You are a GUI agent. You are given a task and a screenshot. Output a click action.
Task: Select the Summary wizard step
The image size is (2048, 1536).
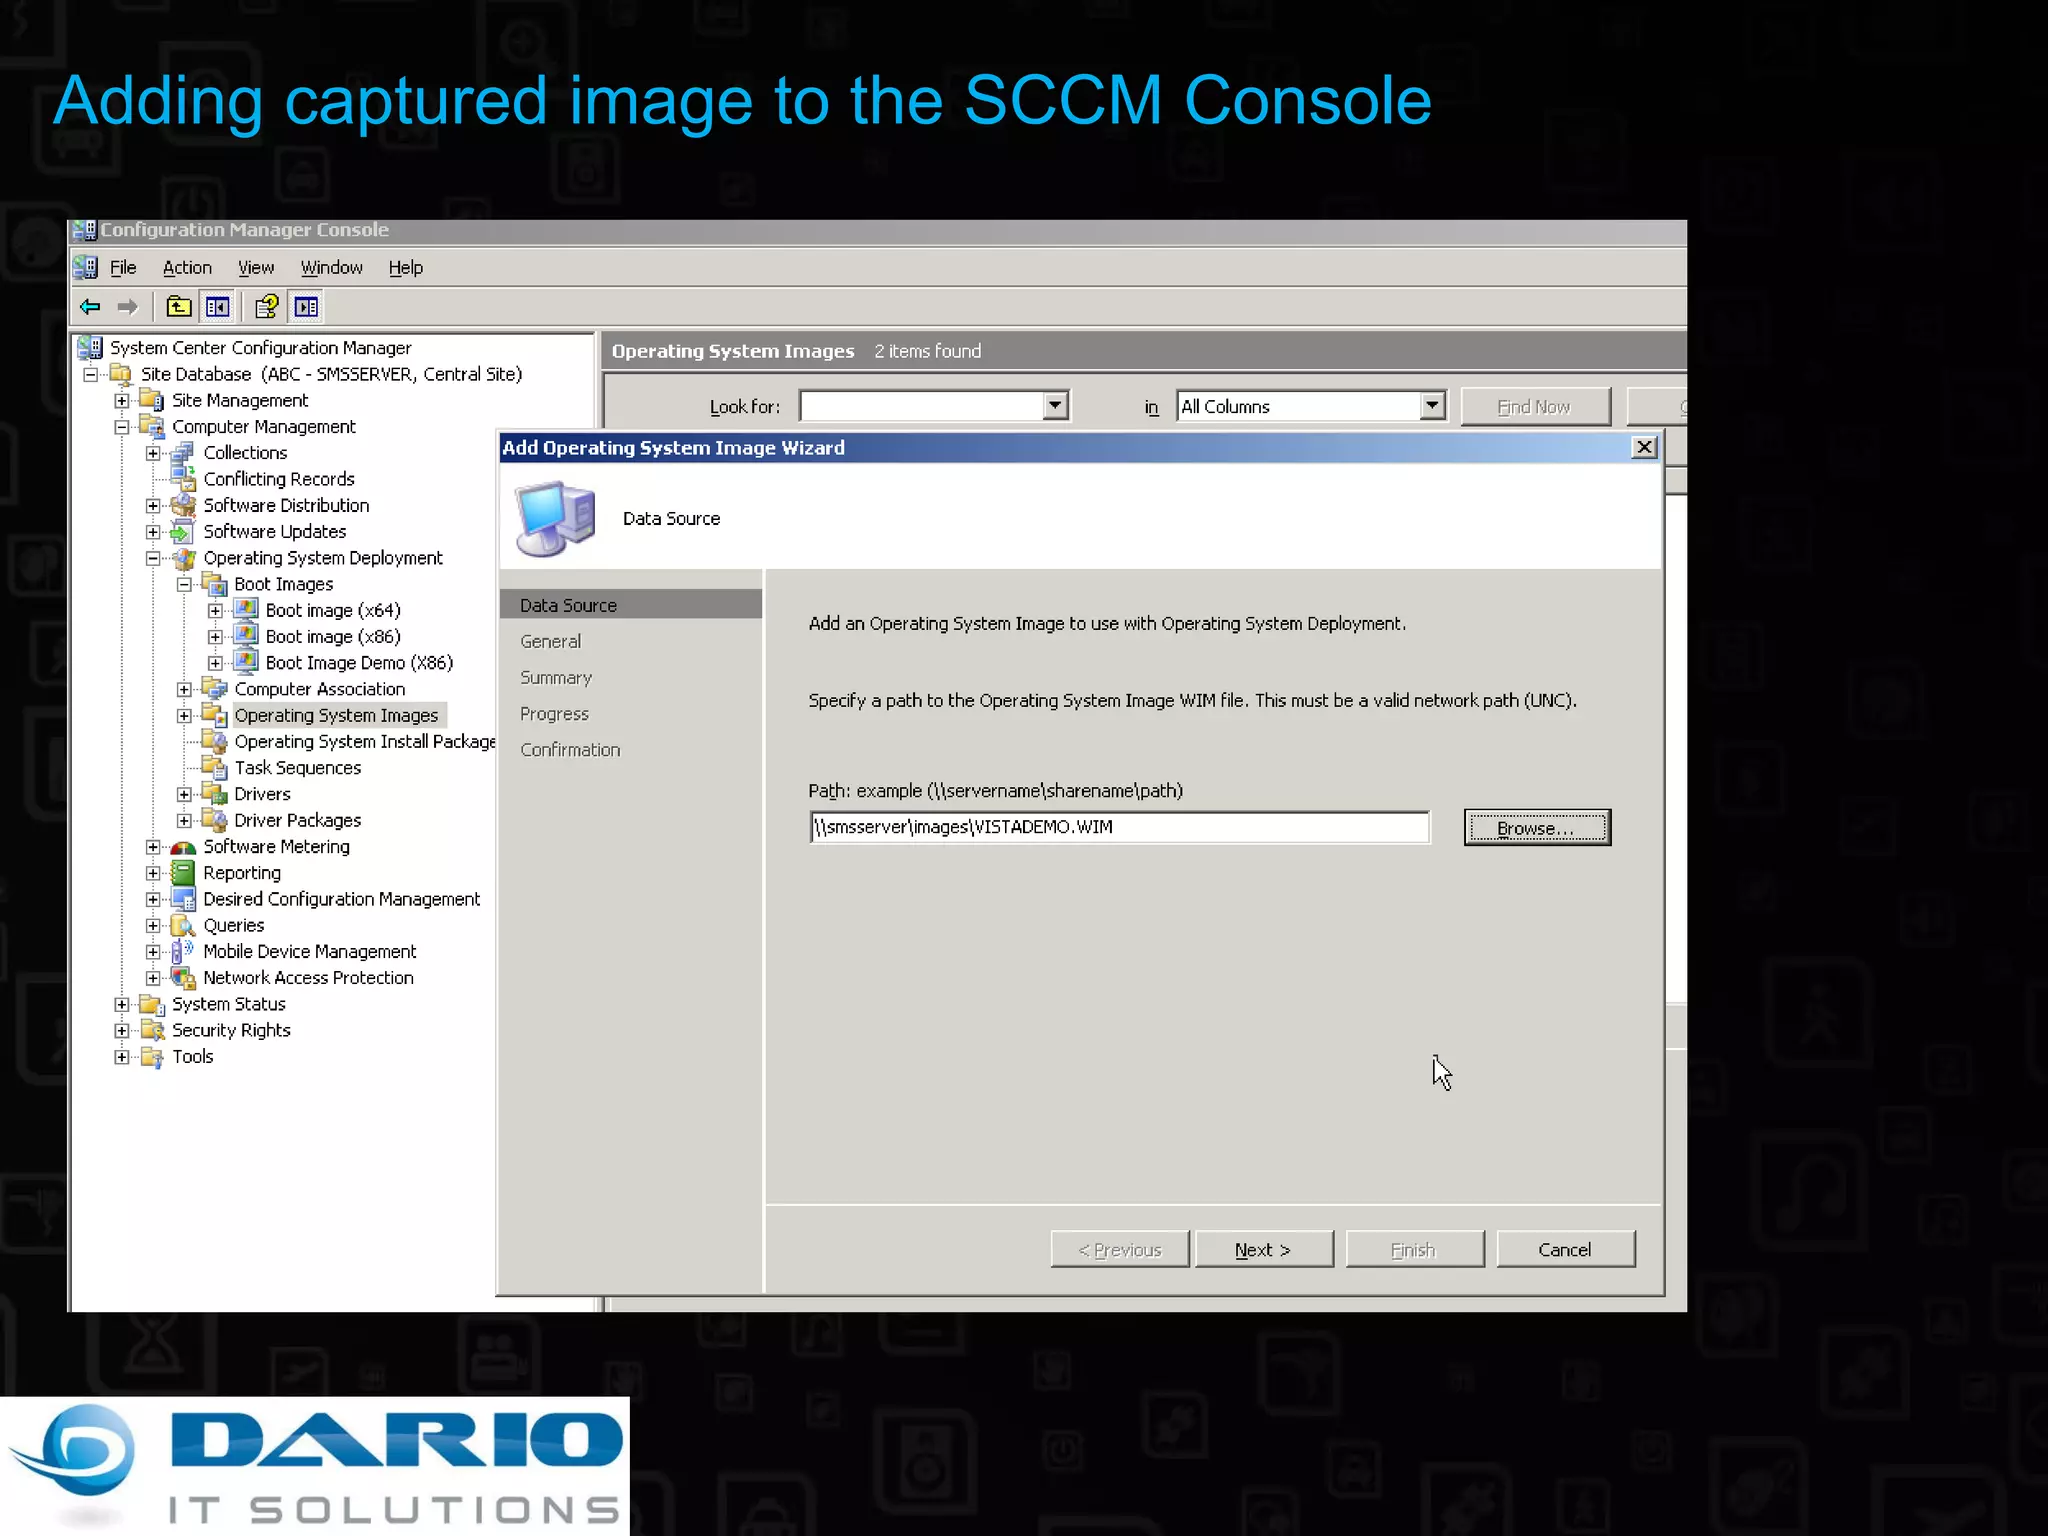[x=556, y=678]
